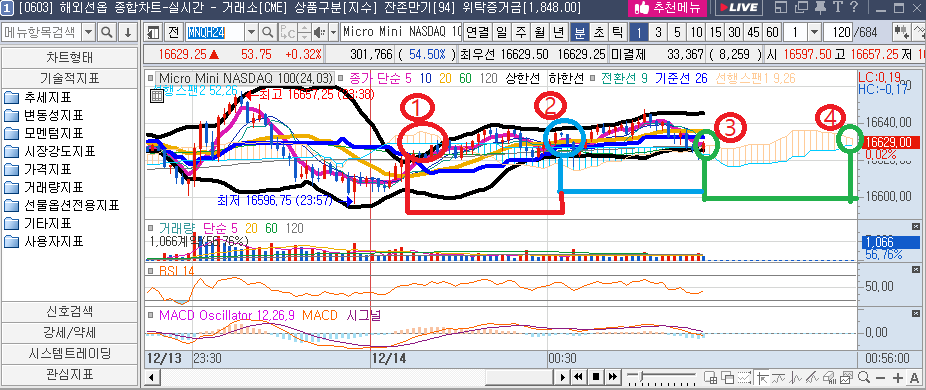Close the 거래량 volume indicator pane
Viewport: 926px width, 390px height.
[x=915, y=226]
